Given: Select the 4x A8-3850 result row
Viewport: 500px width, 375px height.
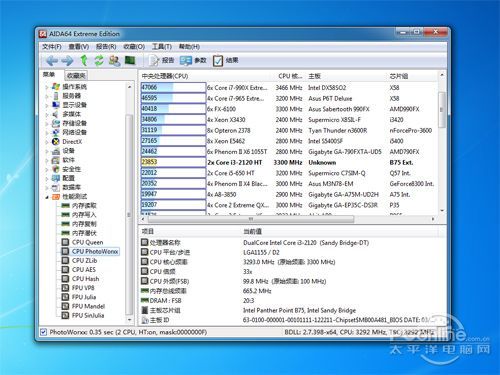Looking at the screenshot, I should [289, 194].
